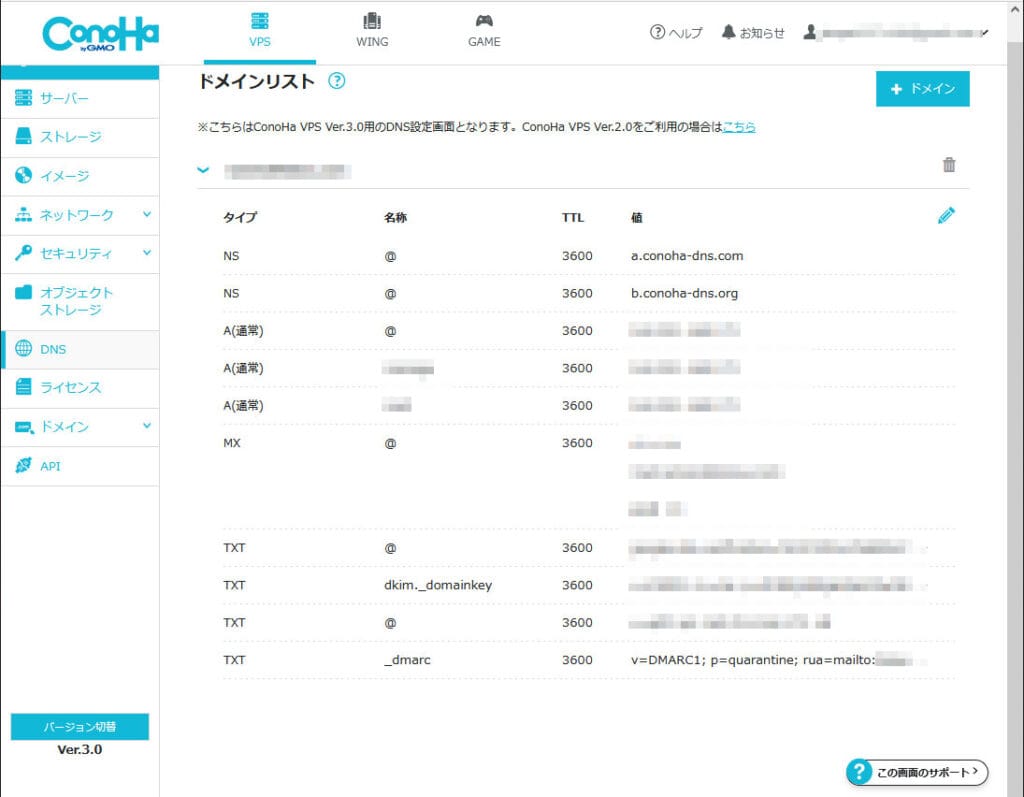Click the ストレージ drive icon
This screenshot has width=1024, height=797.
pyautogui.click(x=24, y=136)
